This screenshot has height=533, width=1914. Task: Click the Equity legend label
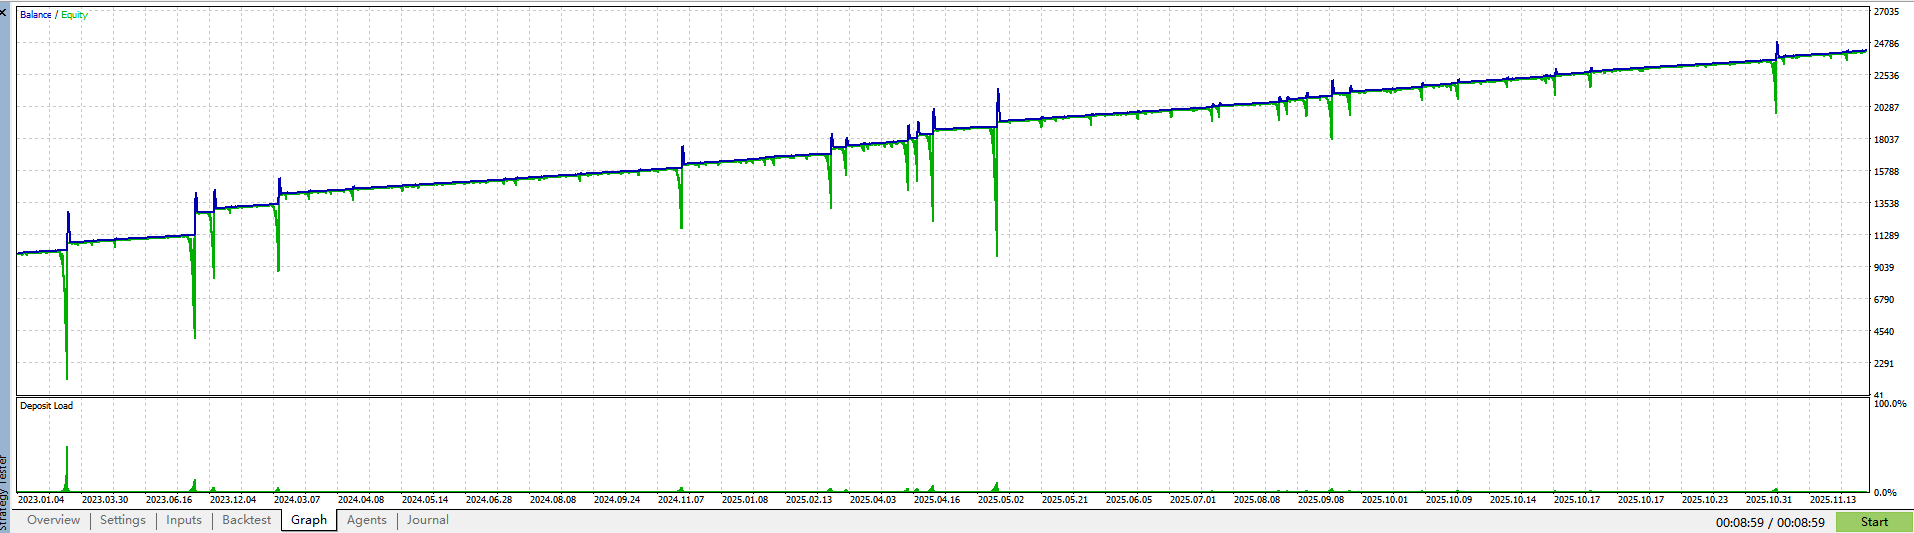tap(75, 15)
